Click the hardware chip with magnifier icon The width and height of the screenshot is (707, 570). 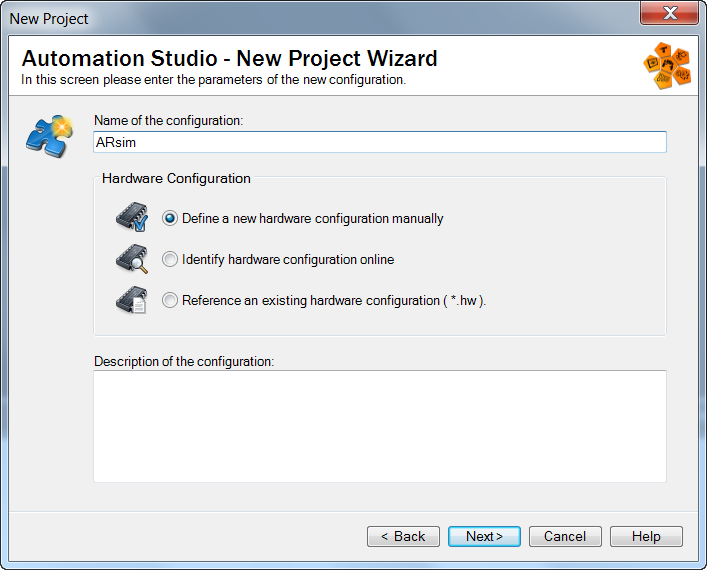coord(132,258)
